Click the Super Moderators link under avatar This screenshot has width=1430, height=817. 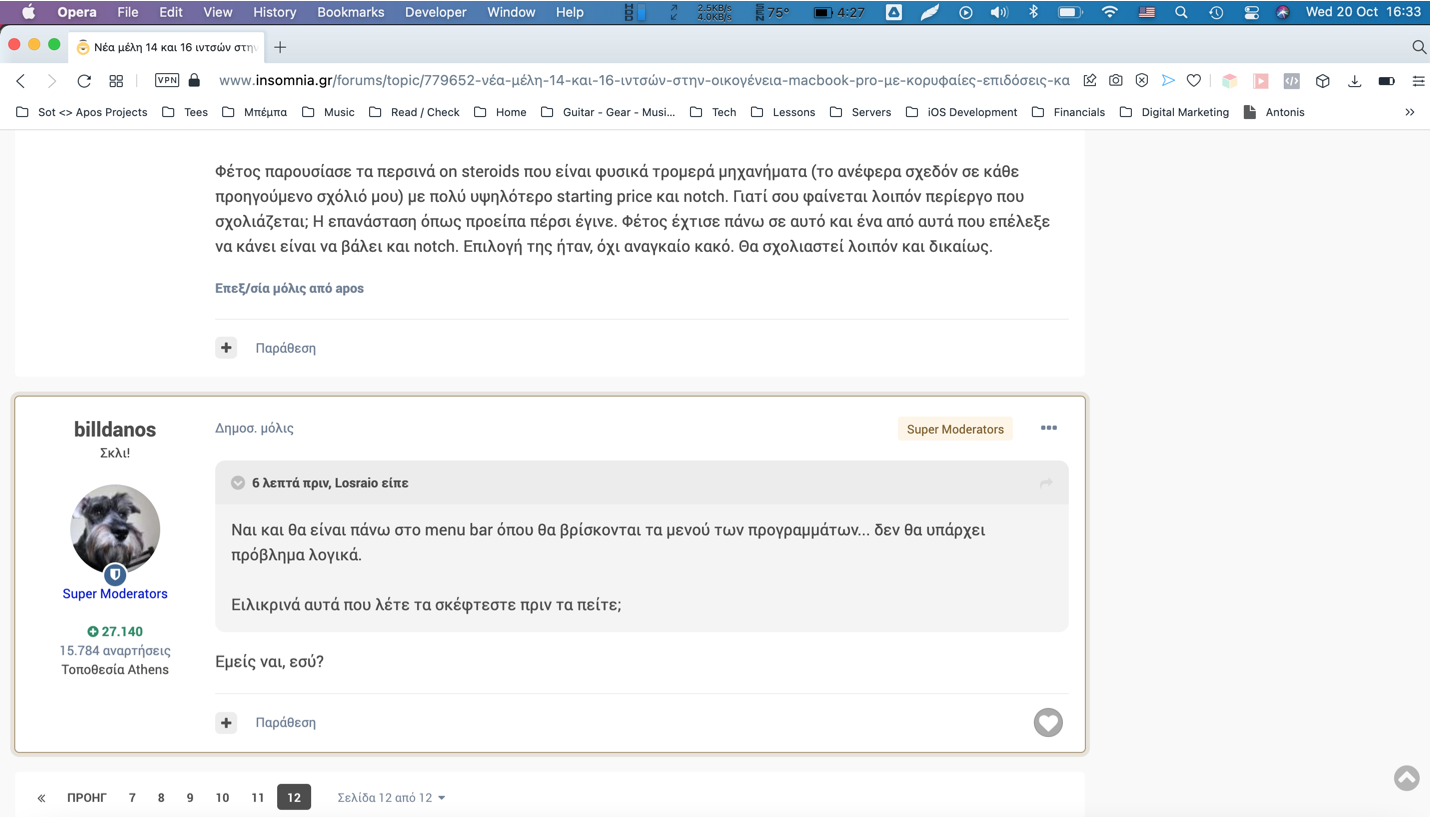click(x=115, y=593)
